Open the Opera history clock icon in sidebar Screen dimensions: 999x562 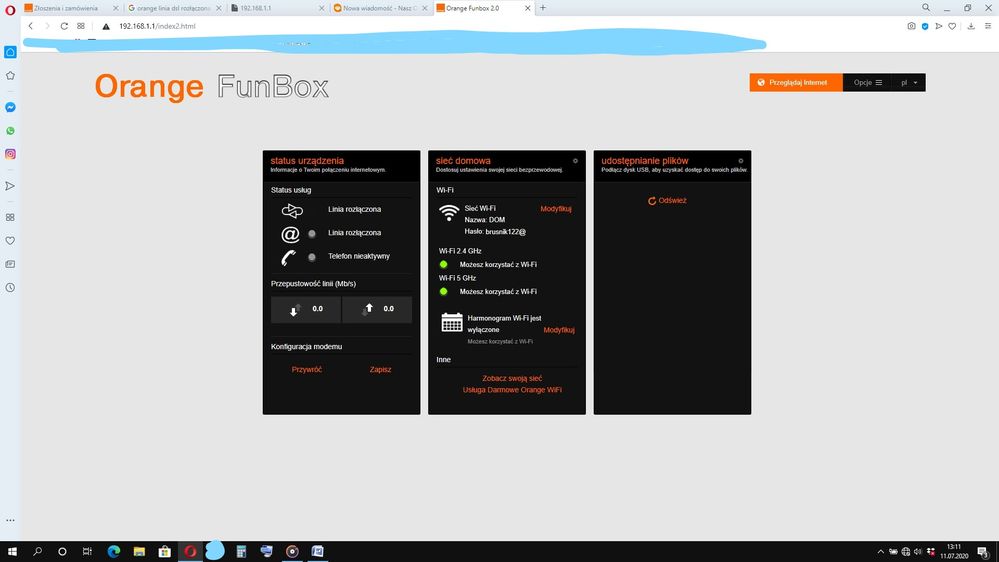[10, 287]
